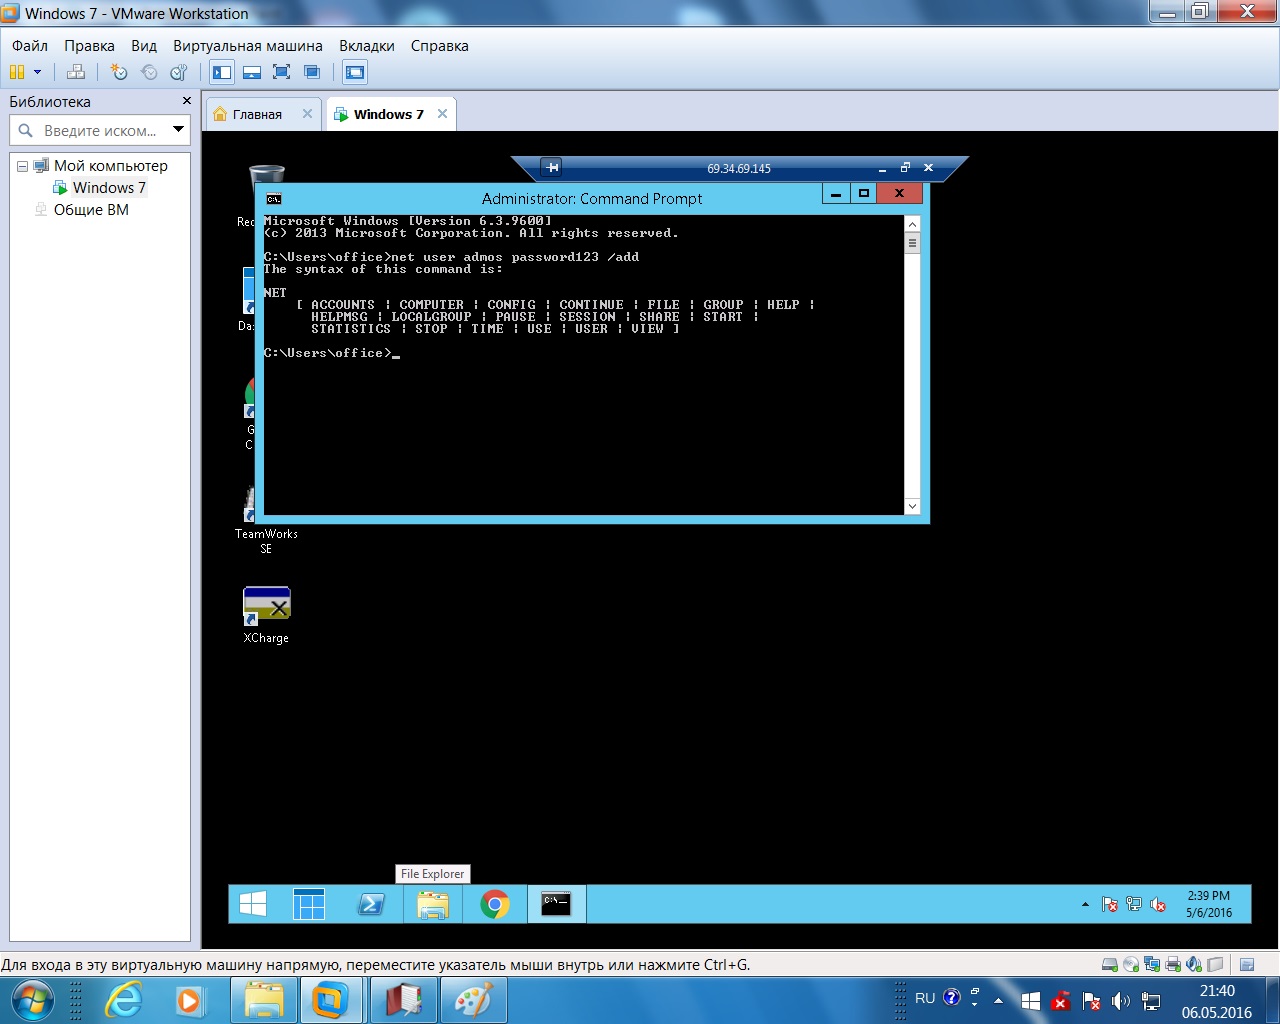Open File Explorer on the remote taskbar

(433, 904)
